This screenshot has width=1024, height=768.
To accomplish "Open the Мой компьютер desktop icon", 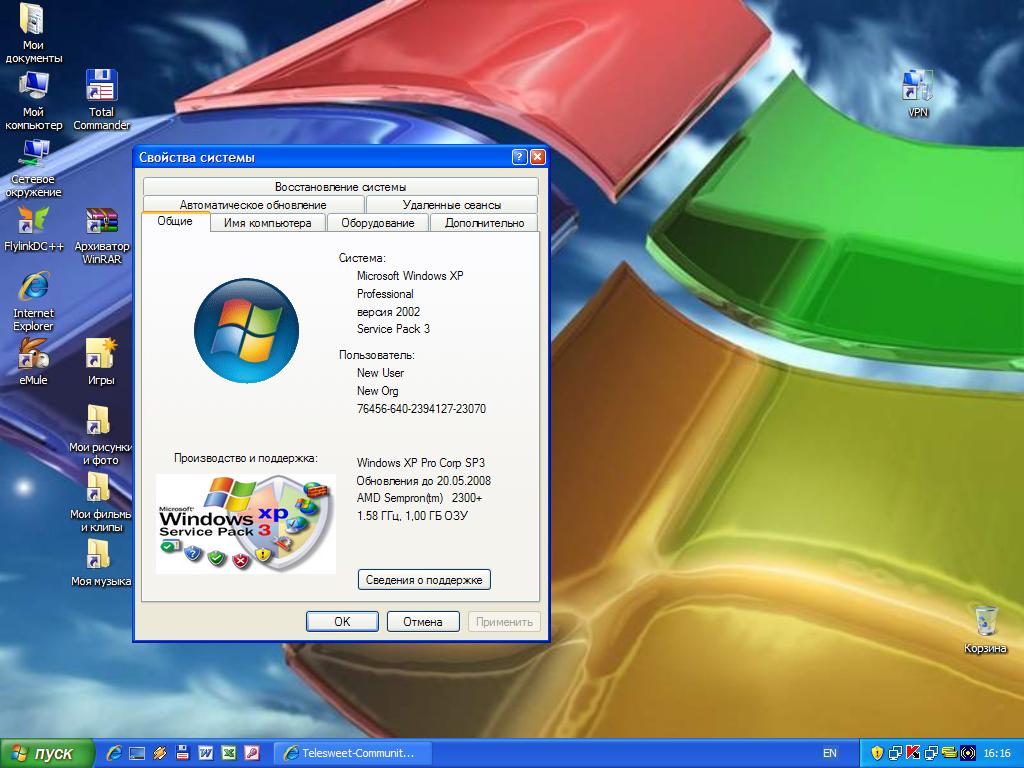I will pyautogui.click(x=33, y=87).
